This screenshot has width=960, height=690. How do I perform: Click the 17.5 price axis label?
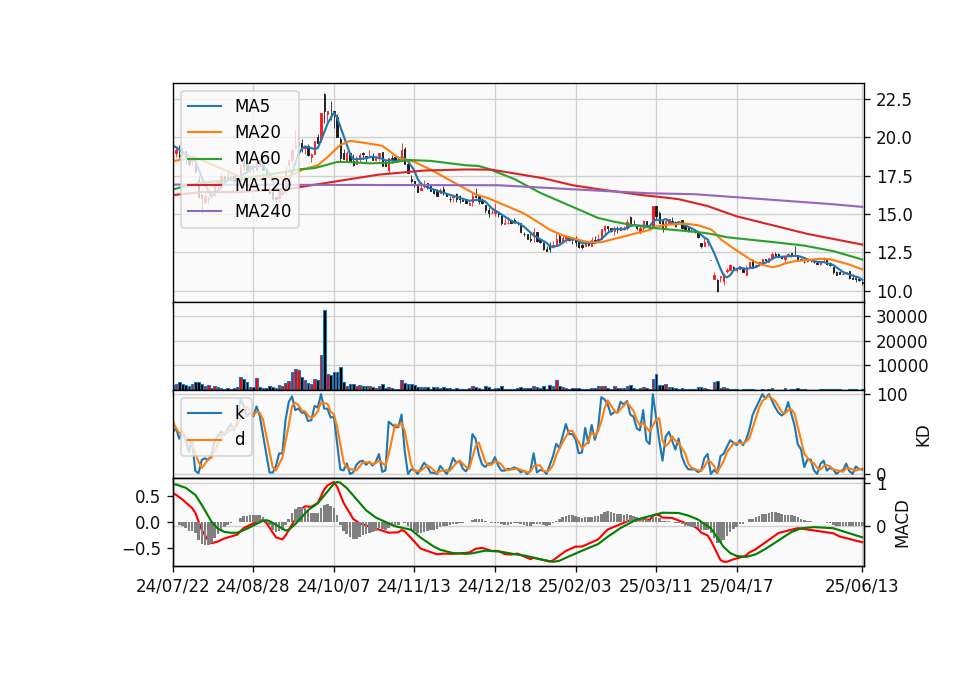tap(894, 178)
